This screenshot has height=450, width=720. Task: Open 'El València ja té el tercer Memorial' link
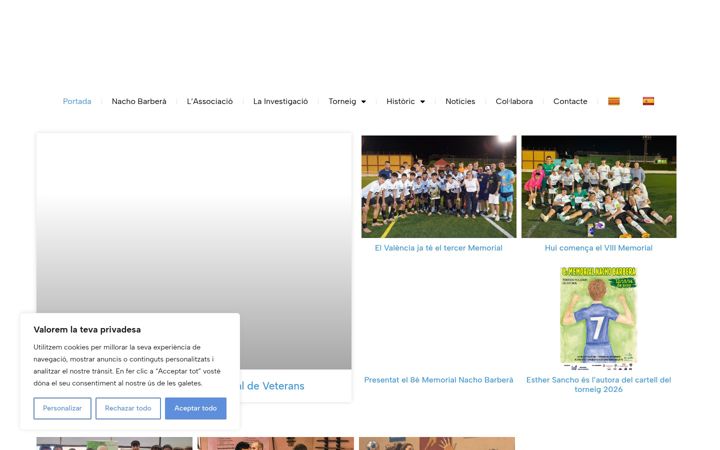coord(439,248)
